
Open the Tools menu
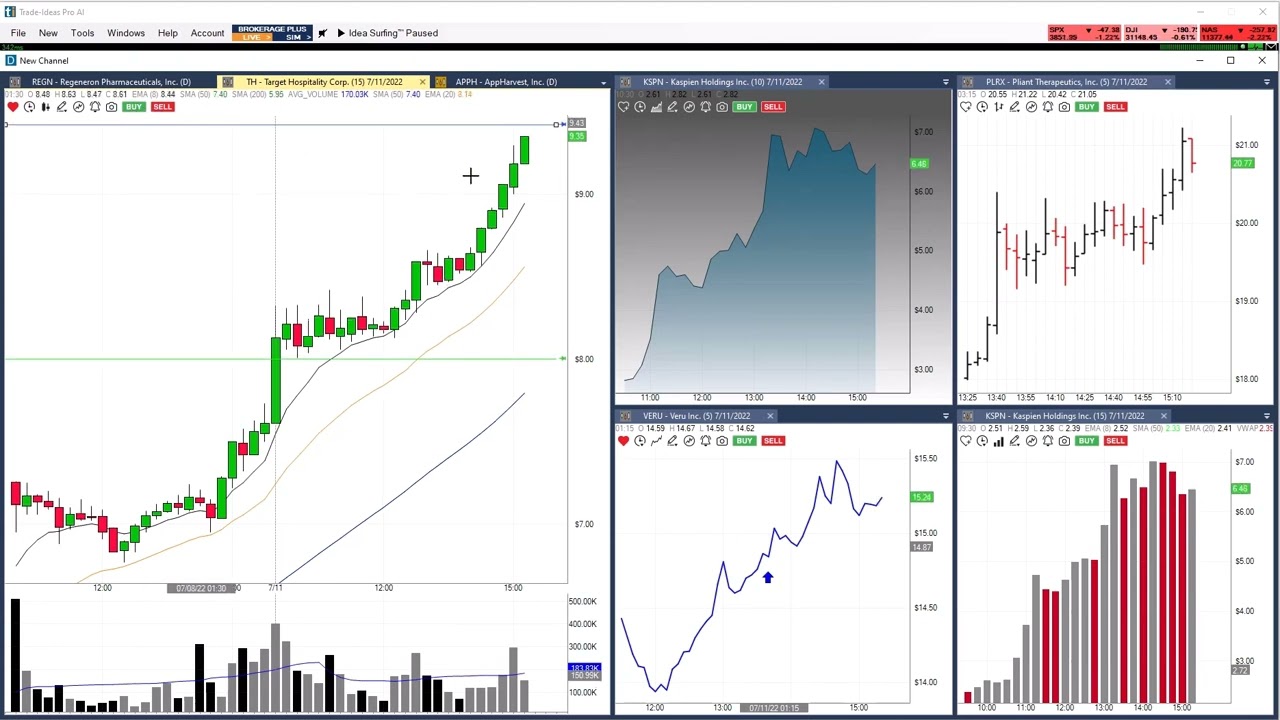point(82,33)
